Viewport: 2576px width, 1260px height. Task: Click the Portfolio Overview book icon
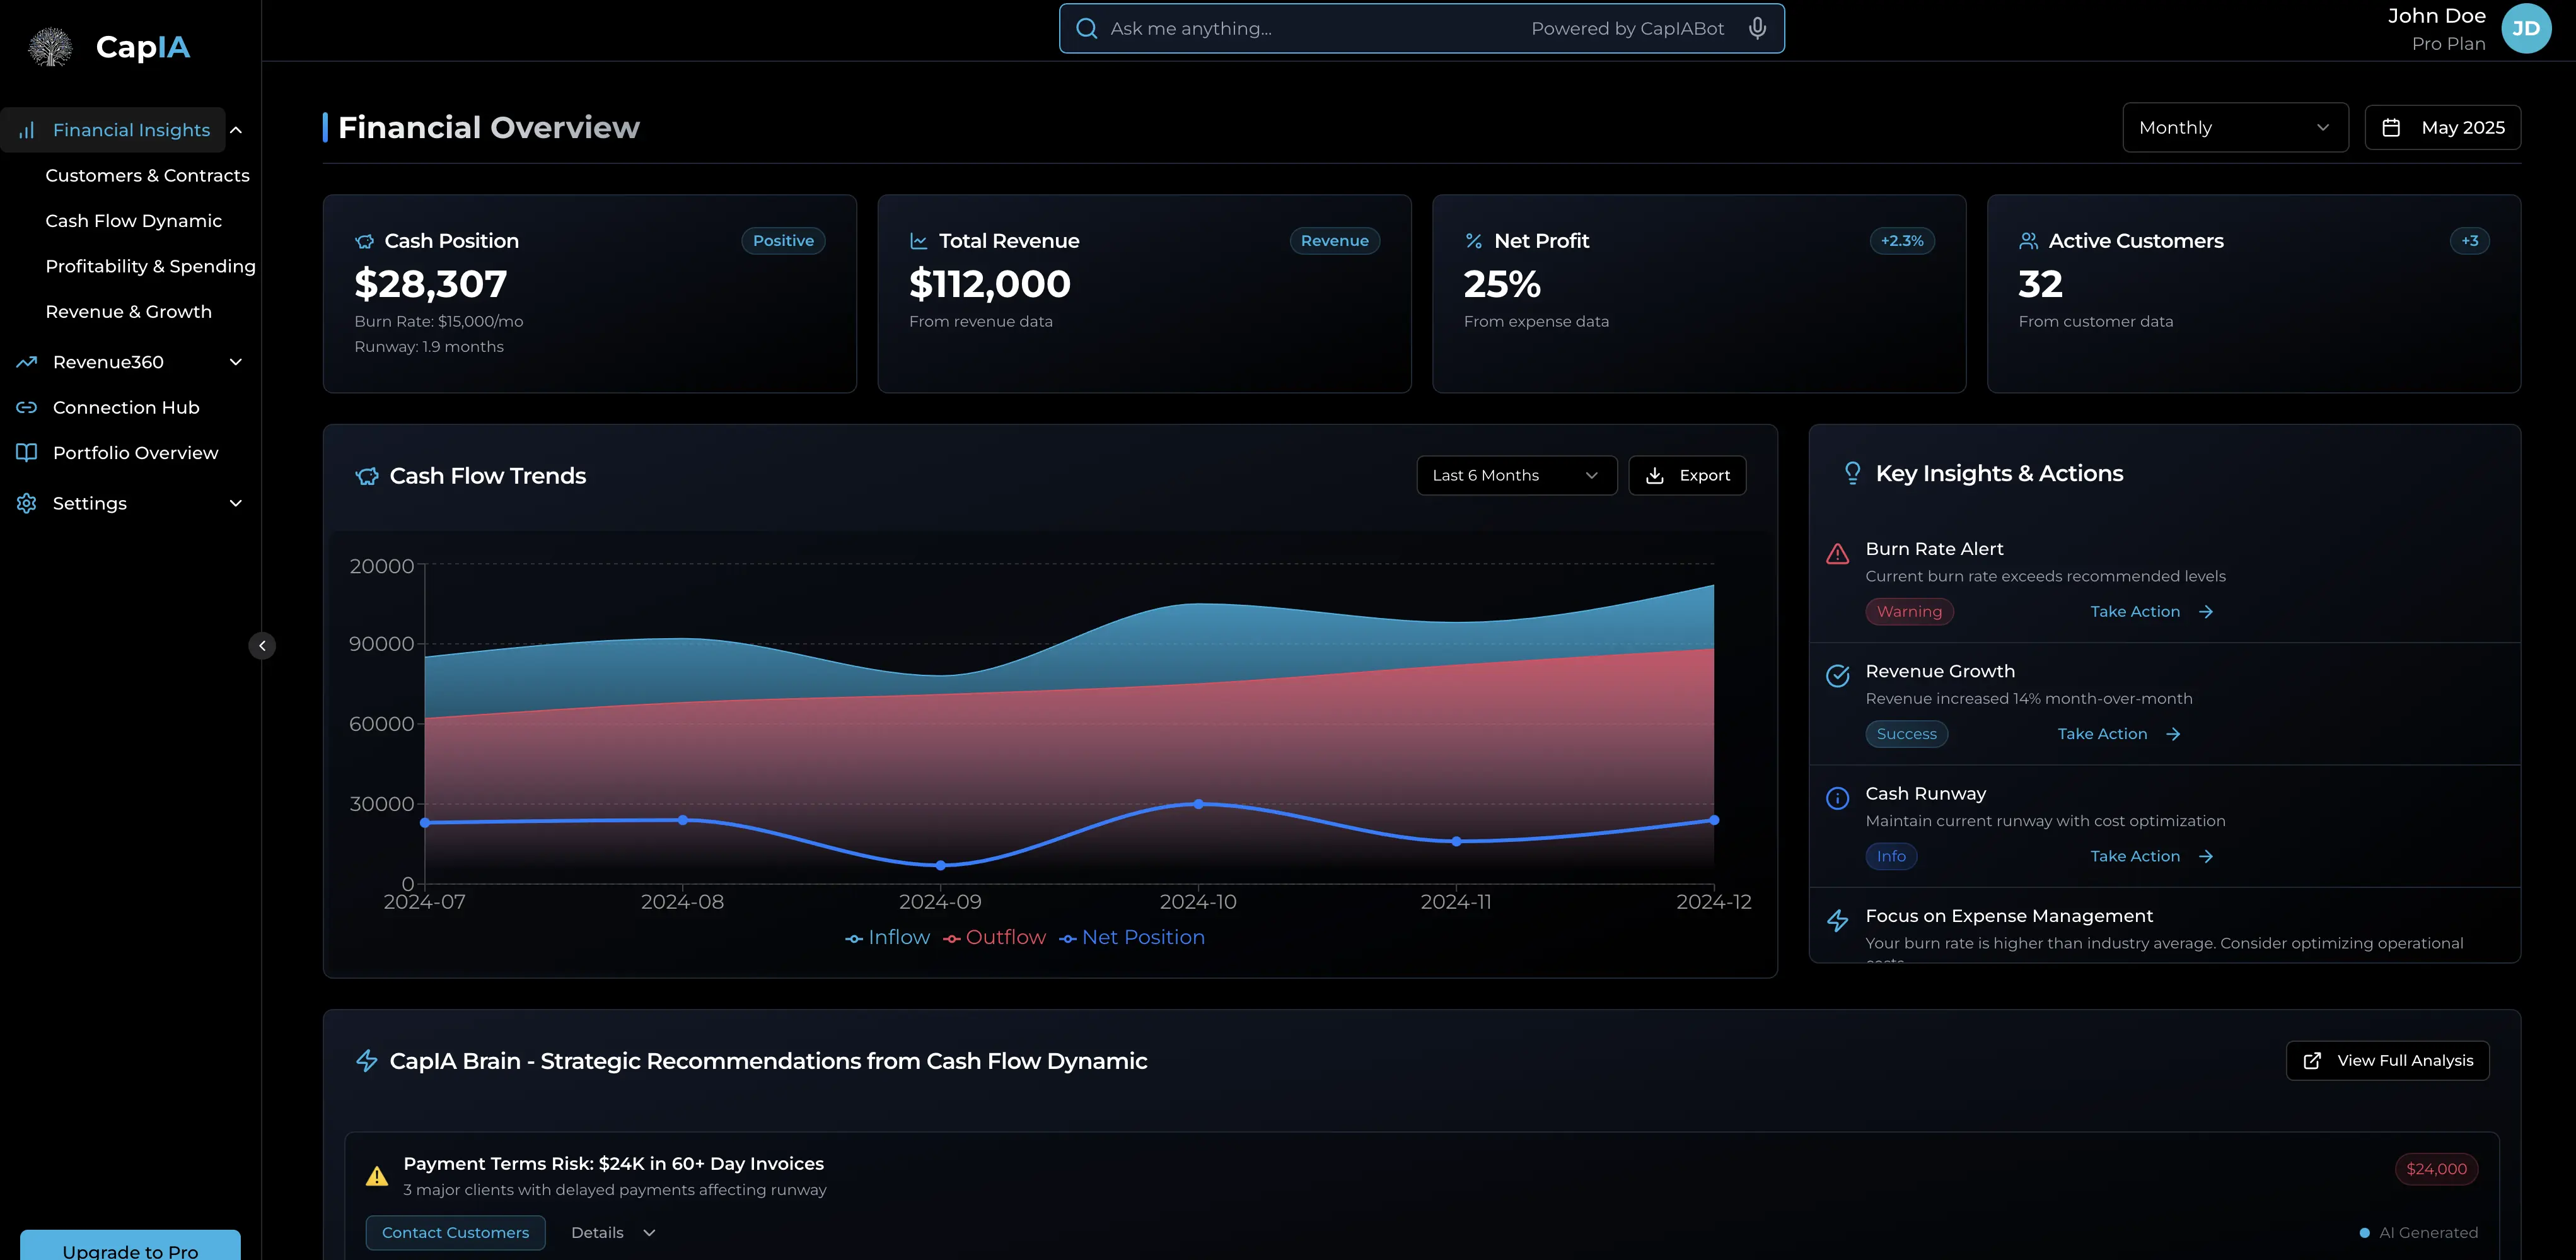point(27,452)
